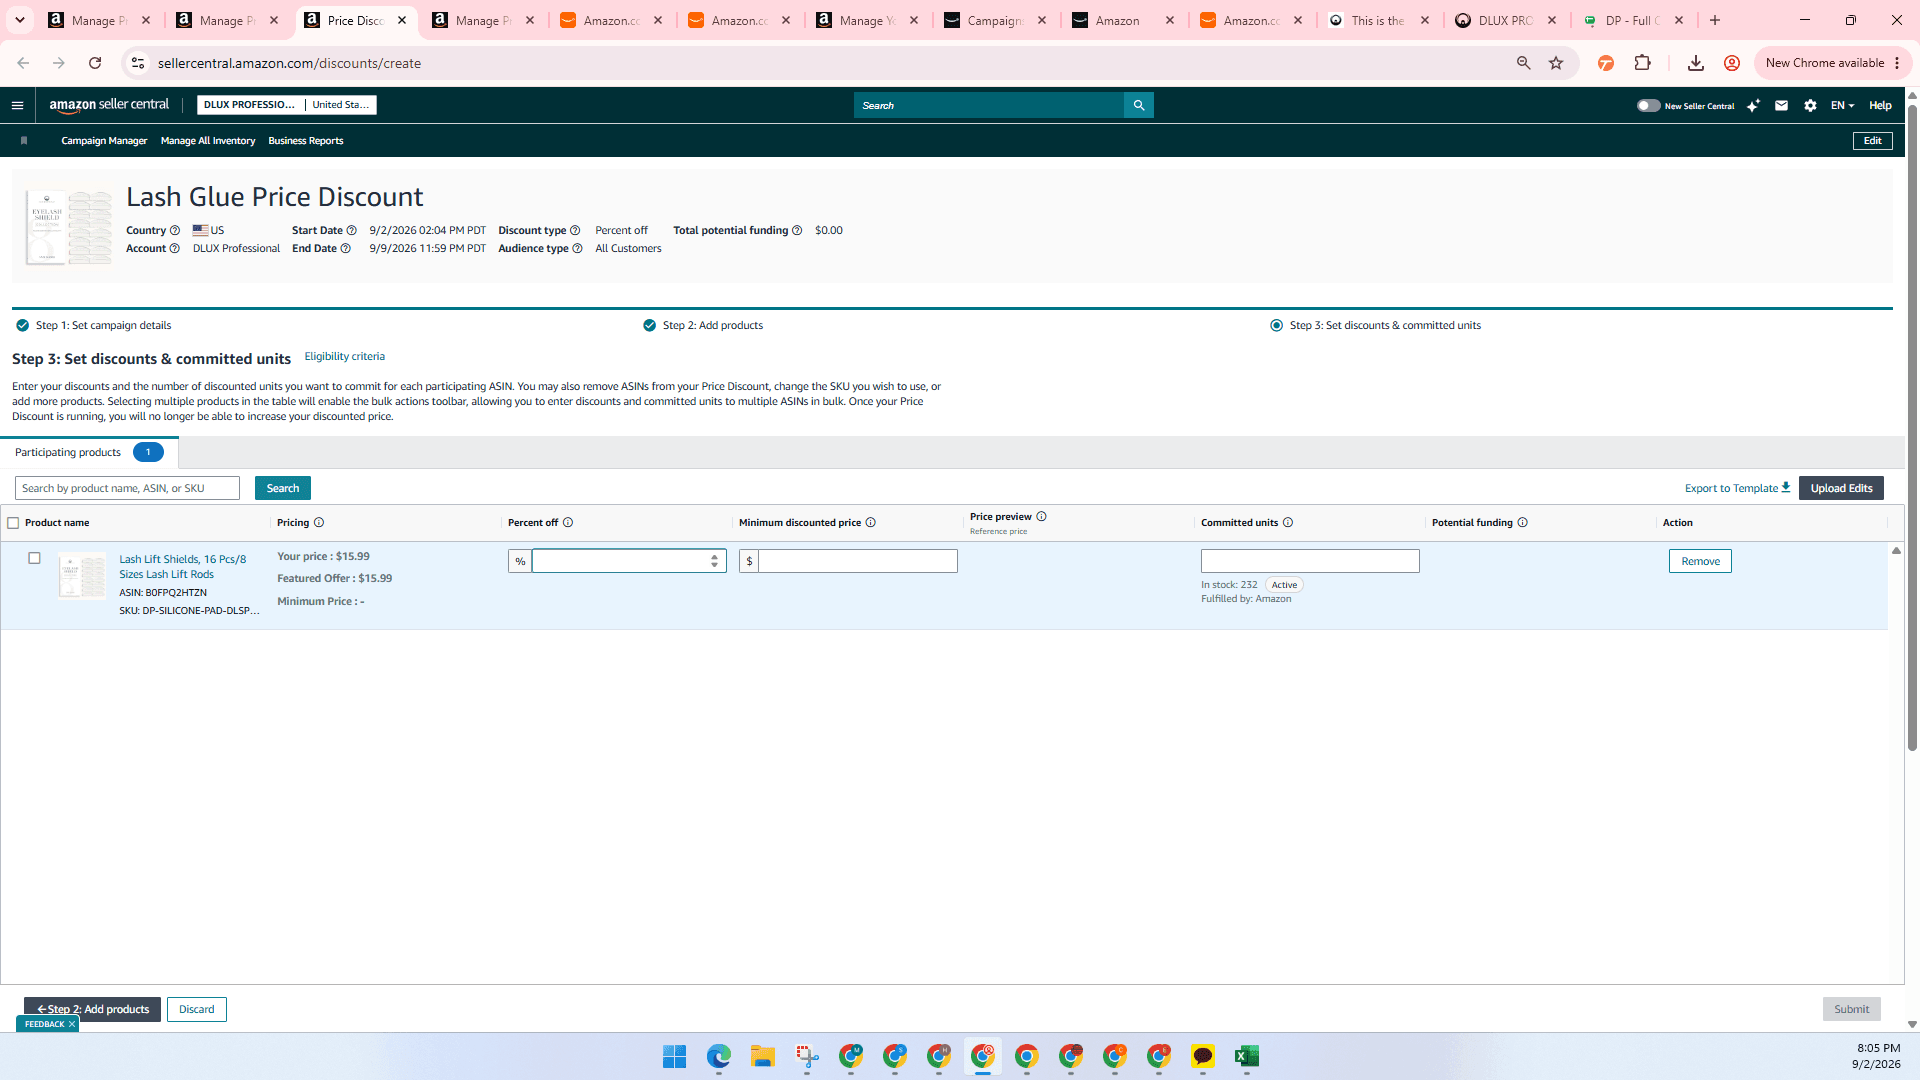This screenshot has width=1920, height=1080.
Task: Open Chrome downloads icon
Action: (1696, 63)
